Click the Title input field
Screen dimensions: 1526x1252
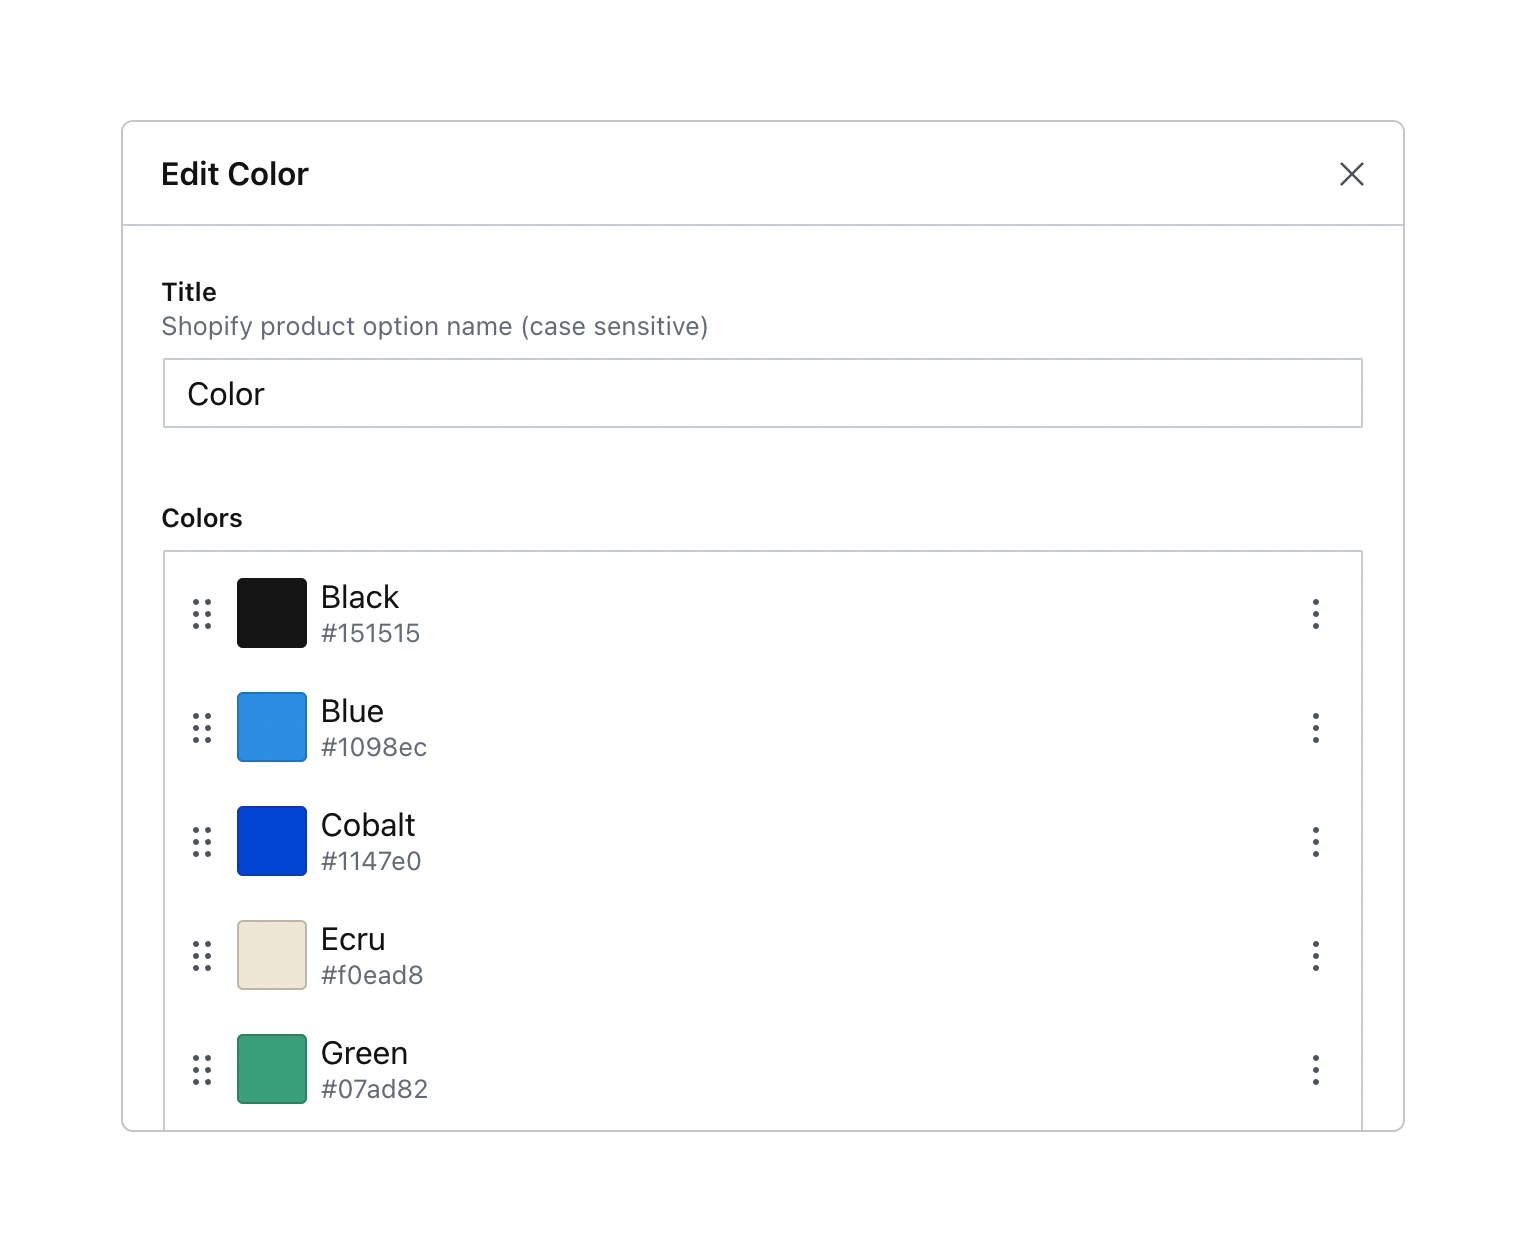coord(762,393)
